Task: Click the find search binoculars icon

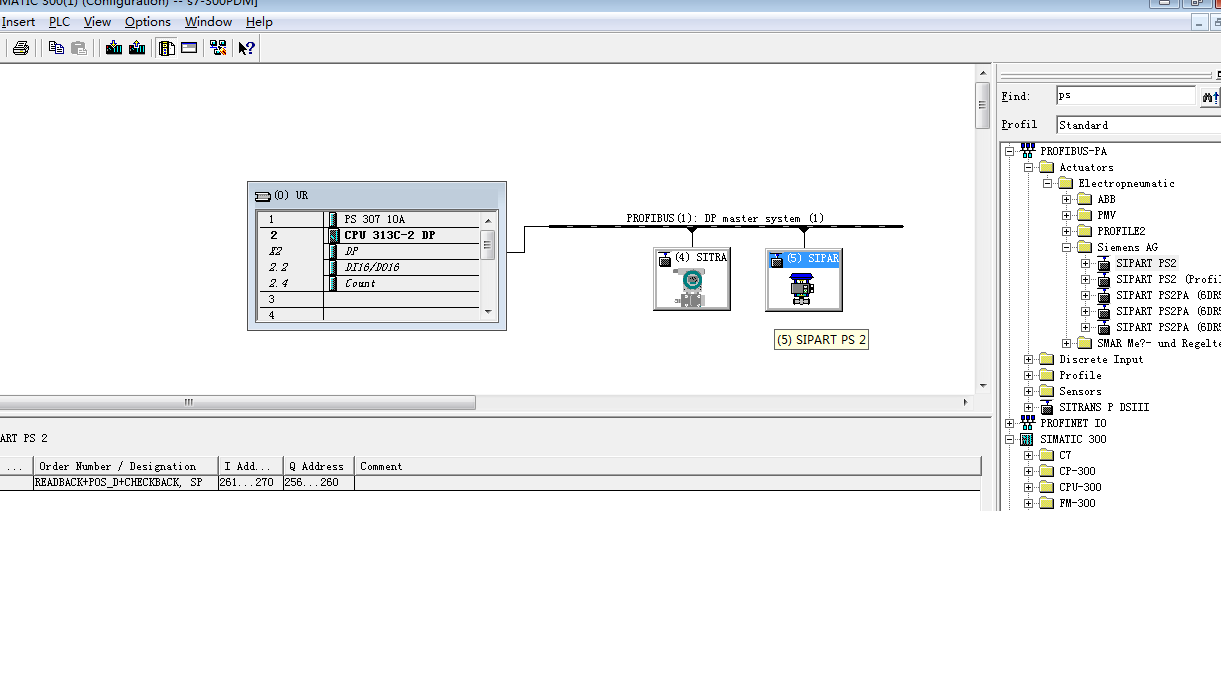Action: 1210,96
